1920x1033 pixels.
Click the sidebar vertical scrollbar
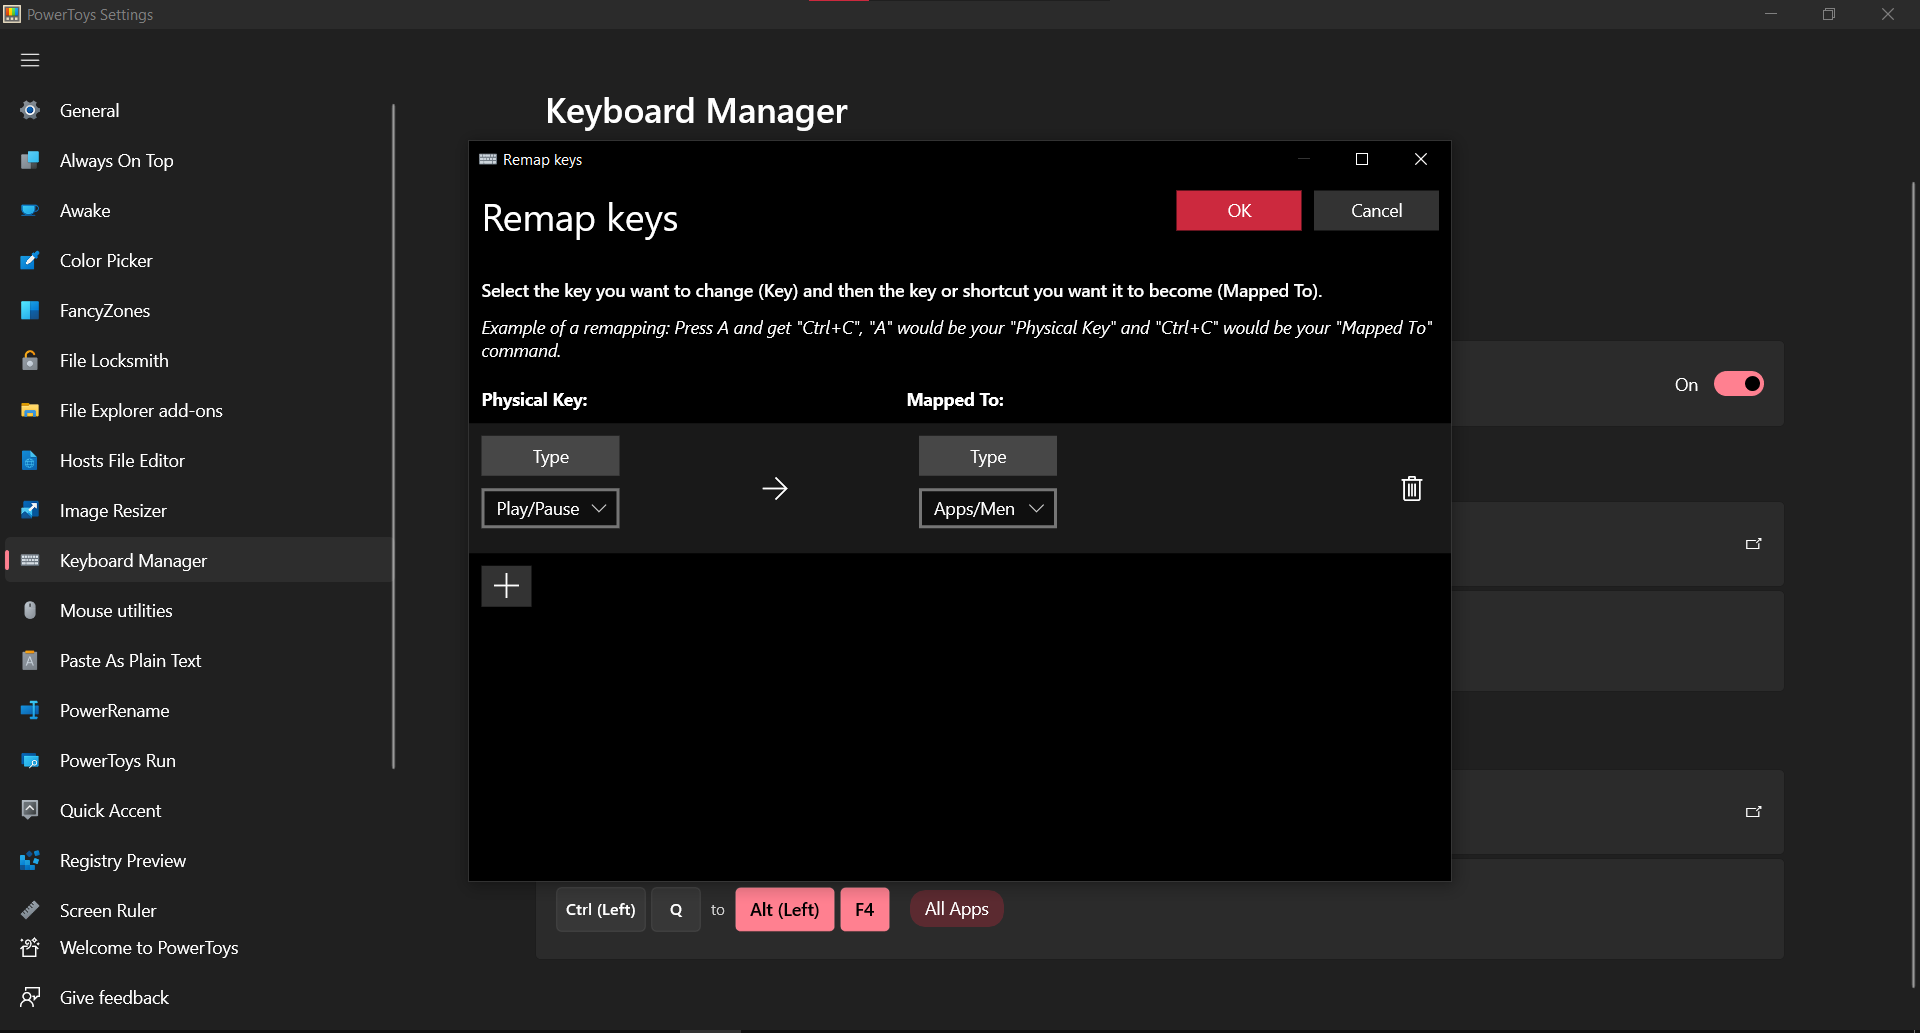pyautogui.click(x=393, y=436)
